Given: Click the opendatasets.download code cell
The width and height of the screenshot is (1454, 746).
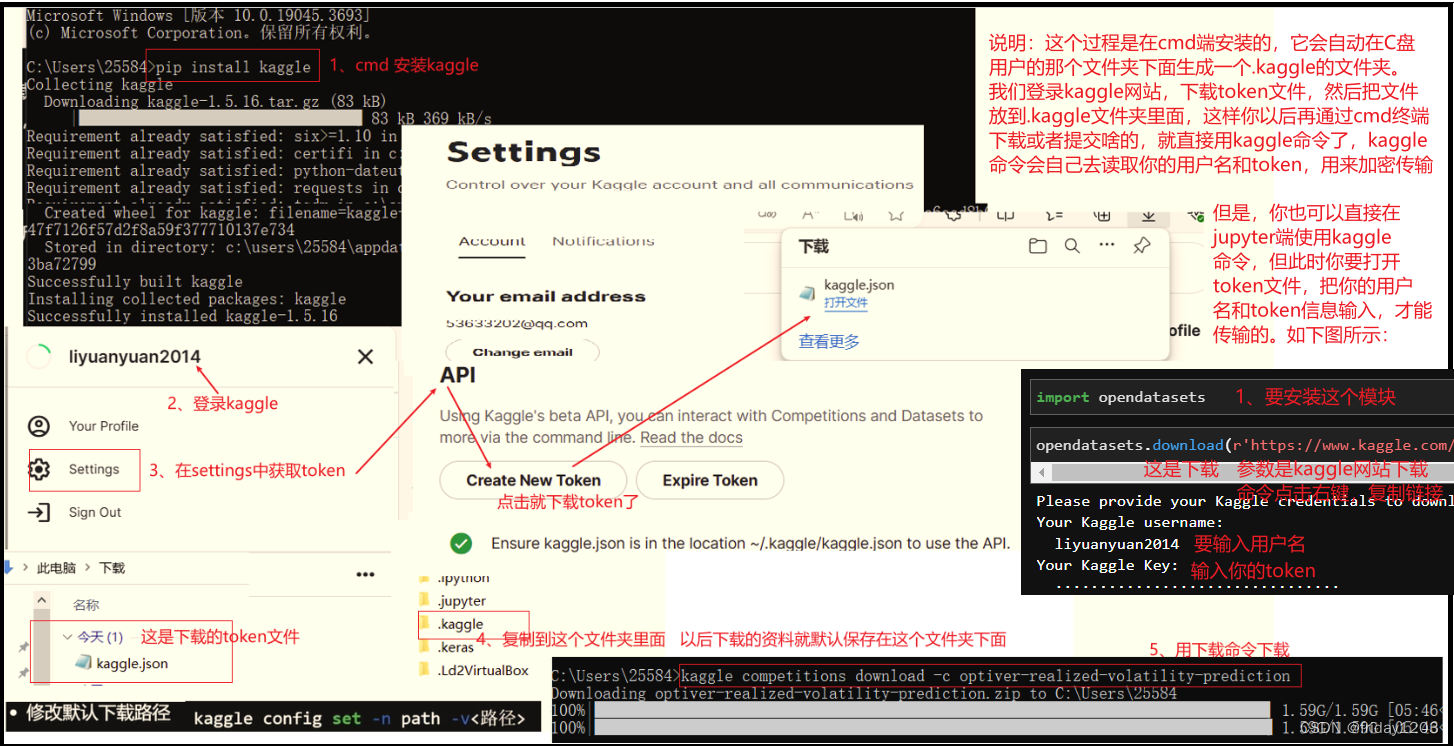Looking at the screenshot, I should (x=1242, y=445).
